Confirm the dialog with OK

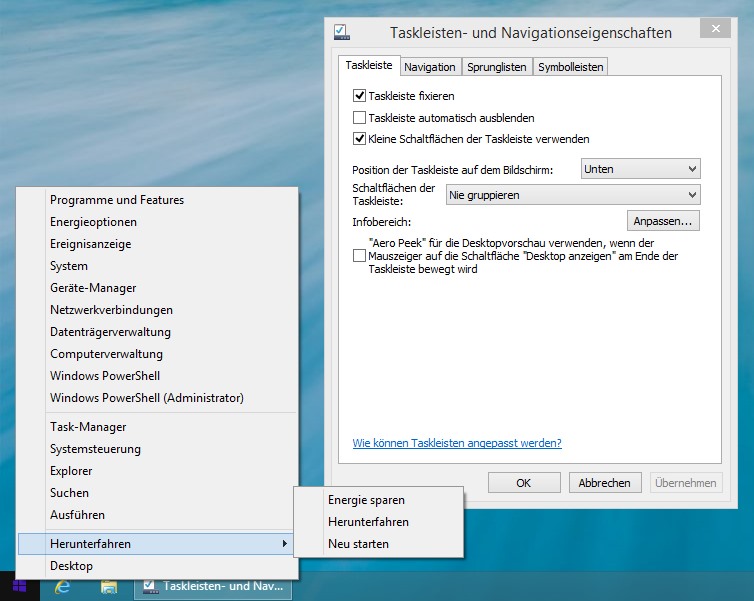coord(524,483)
